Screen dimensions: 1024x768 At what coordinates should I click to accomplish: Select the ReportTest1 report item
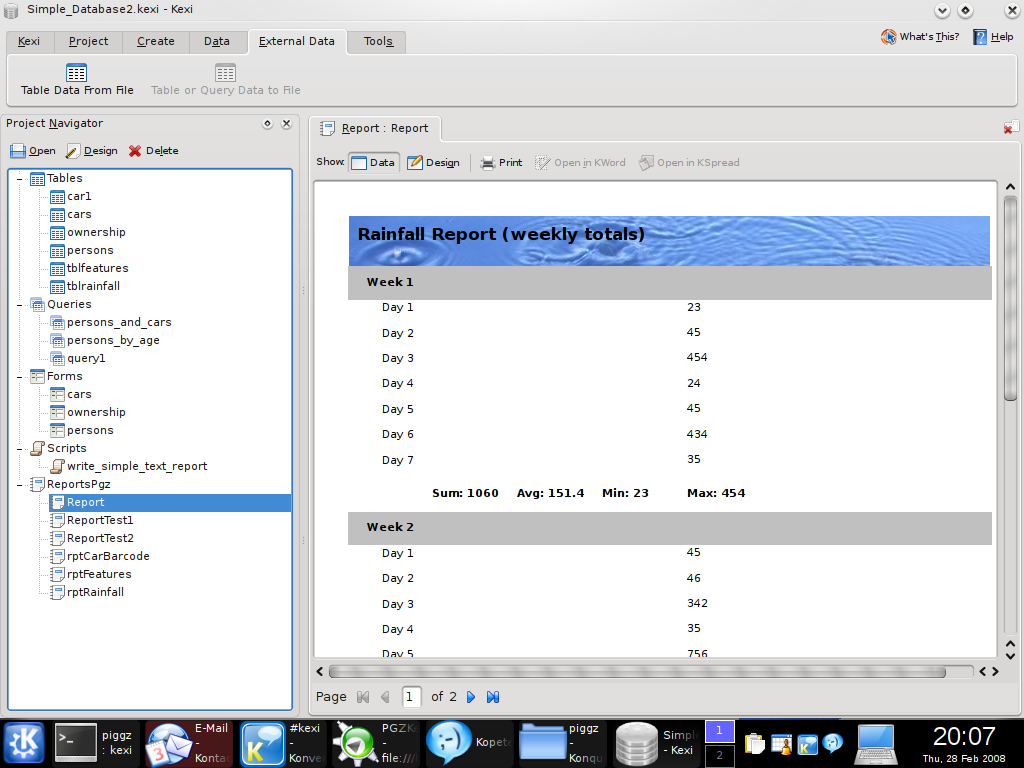tap(99, 520)
